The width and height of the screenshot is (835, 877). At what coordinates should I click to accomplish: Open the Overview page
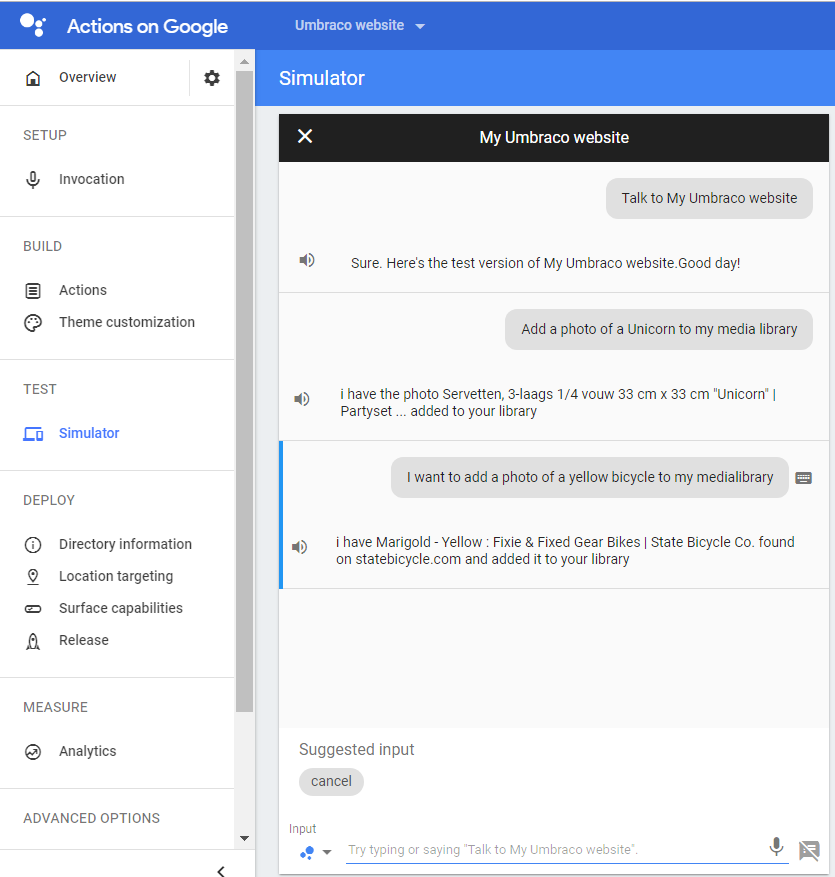coord(88,77)
